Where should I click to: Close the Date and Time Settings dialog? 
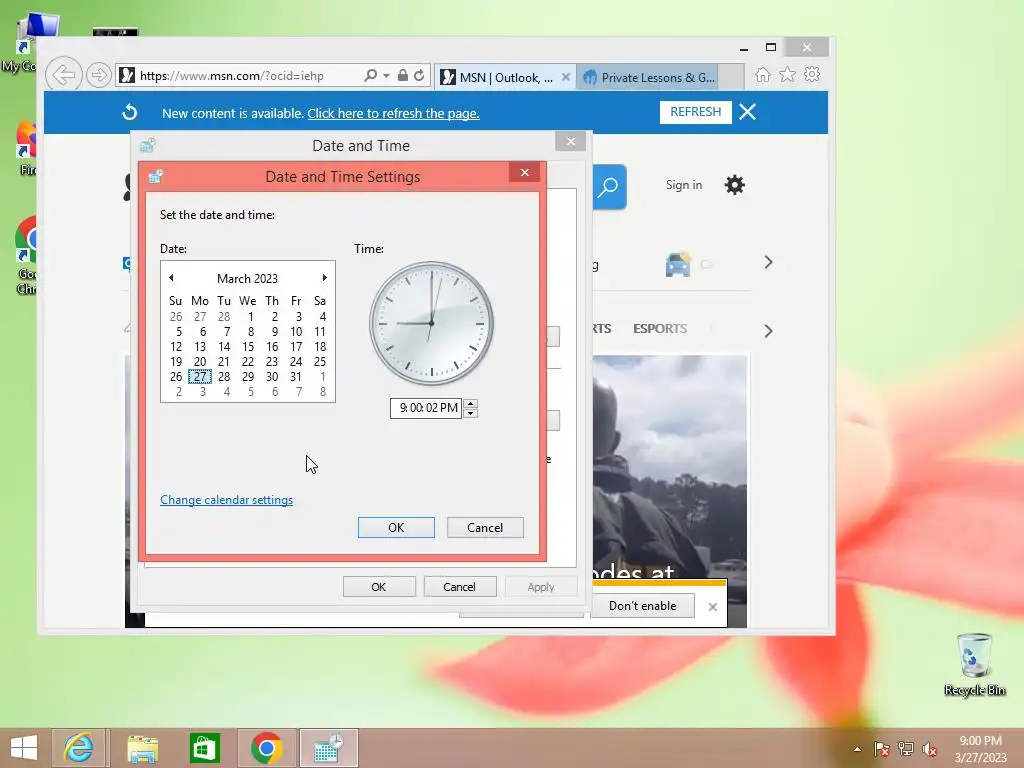tap(524, 173)
